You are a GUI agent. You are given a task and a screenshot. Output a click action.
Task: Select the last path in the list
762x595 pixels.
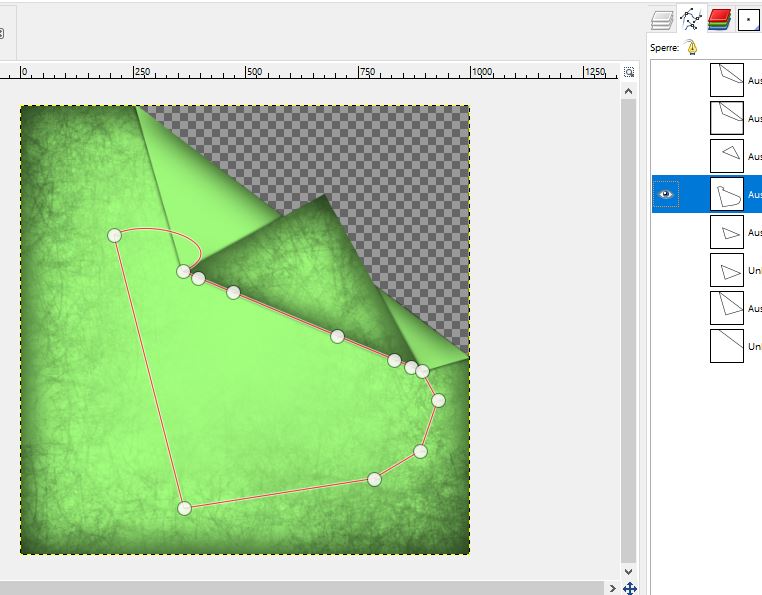click(x=727, y=346)
